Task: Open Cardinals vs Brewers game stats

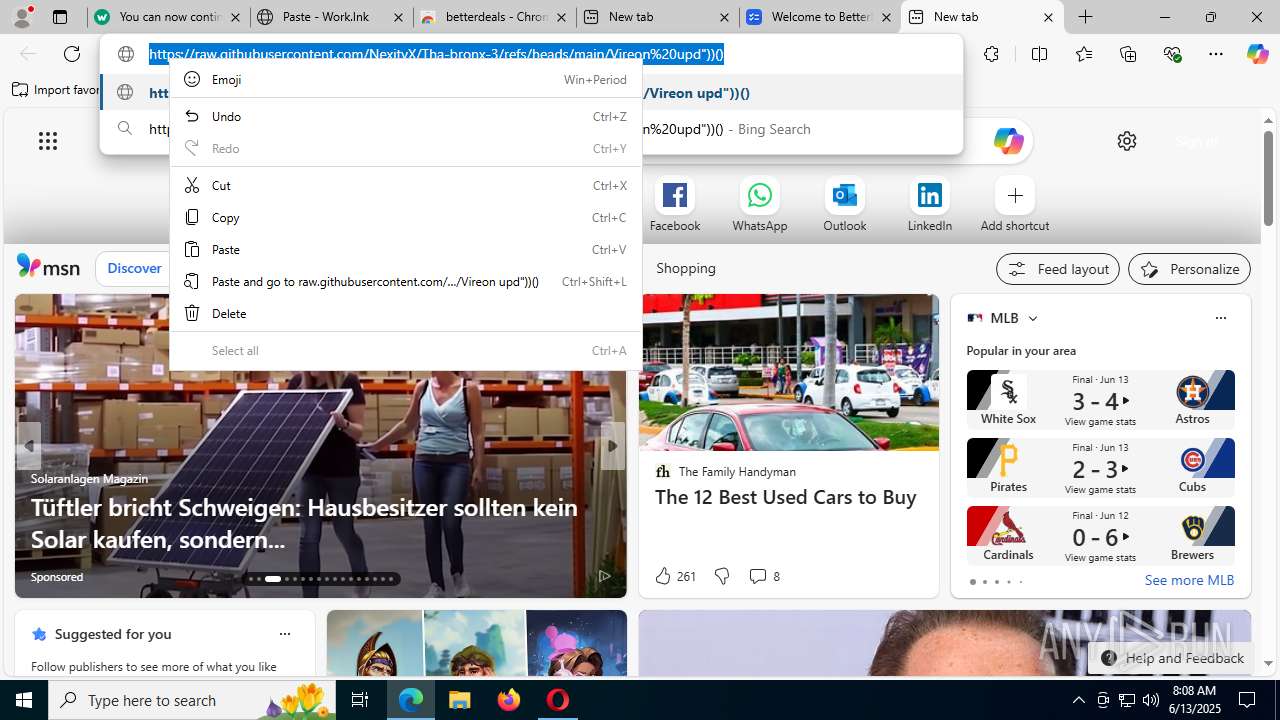Action: 1100,536
